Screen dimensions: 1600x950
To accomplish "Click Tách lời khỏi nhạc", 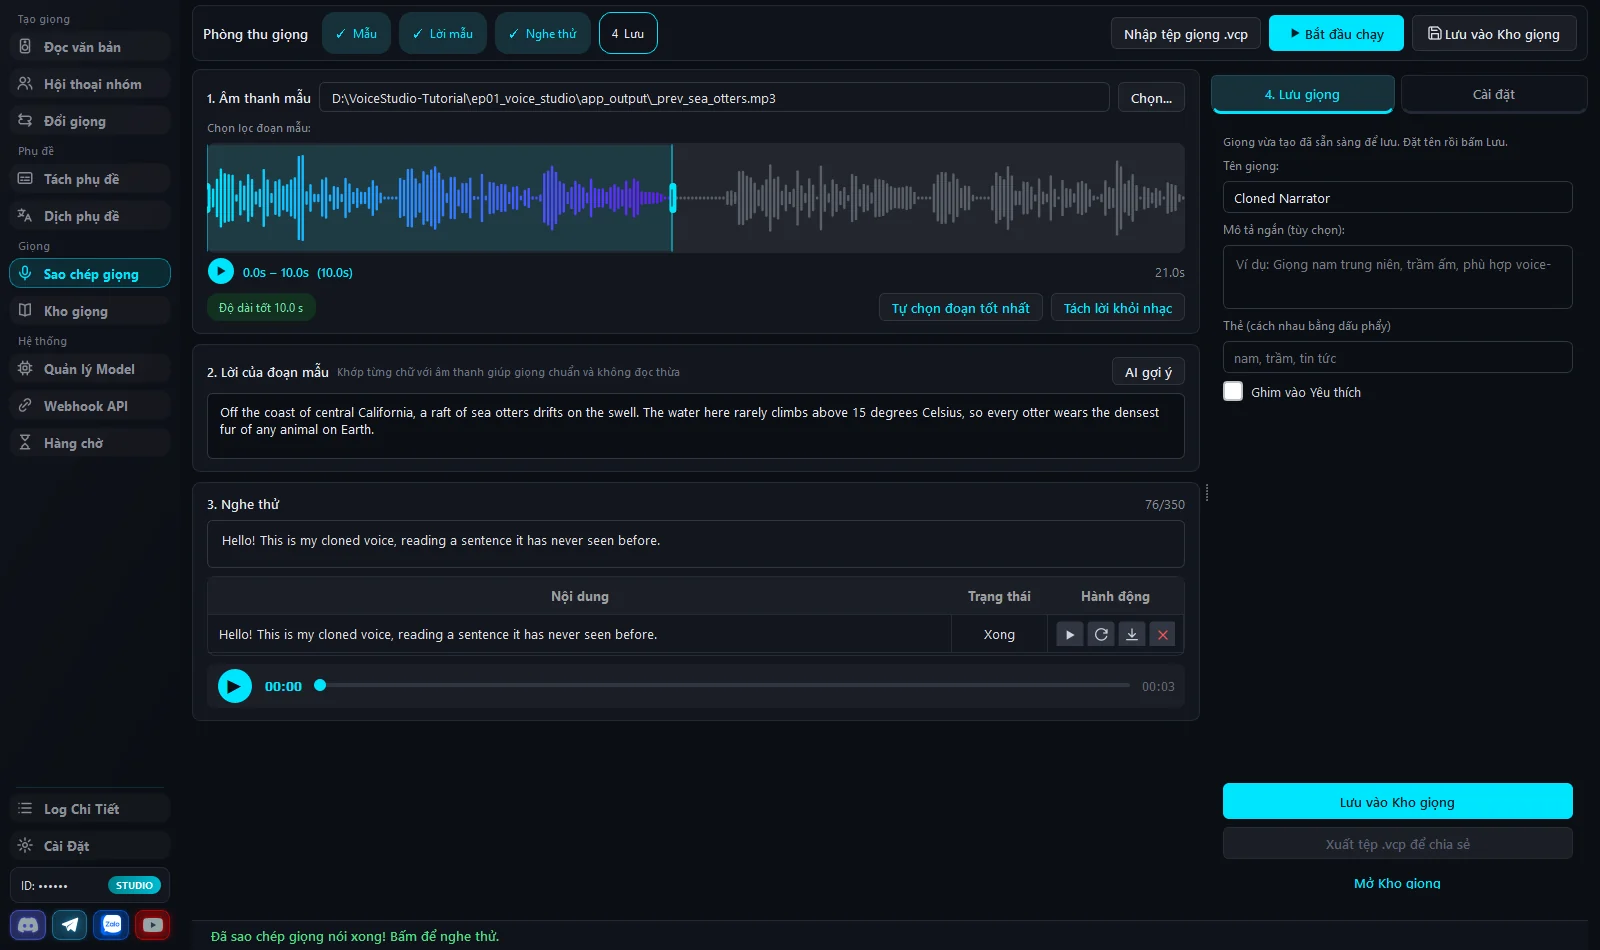I will click(1118, 307).
